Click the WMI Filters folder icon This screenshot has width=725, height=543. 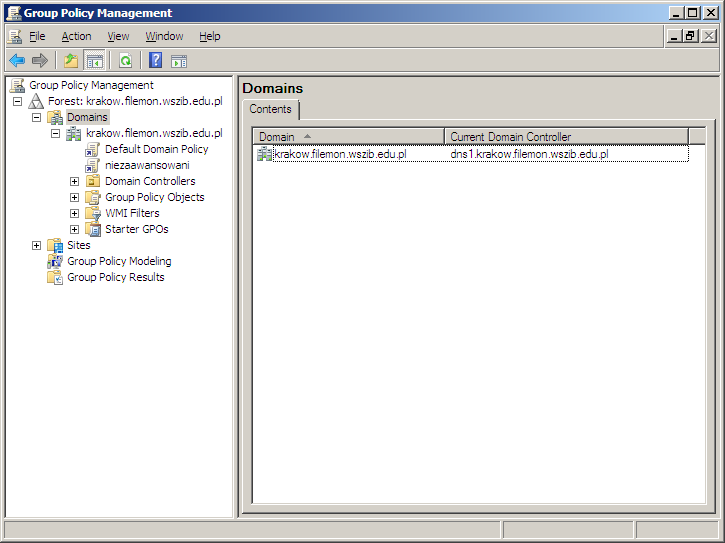click(93, 213)
